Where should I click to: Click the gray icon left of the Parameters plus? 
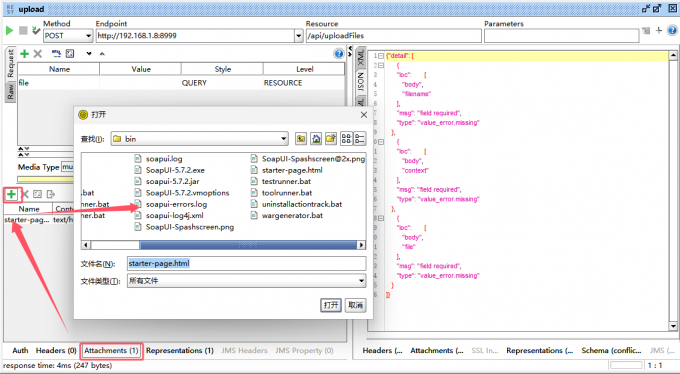pos(646,30)
